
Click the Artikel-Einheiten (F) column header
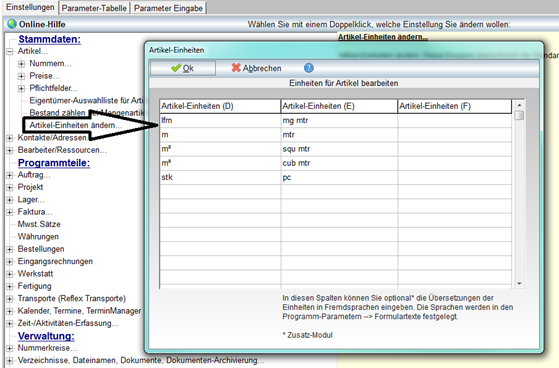pos(455,106)
